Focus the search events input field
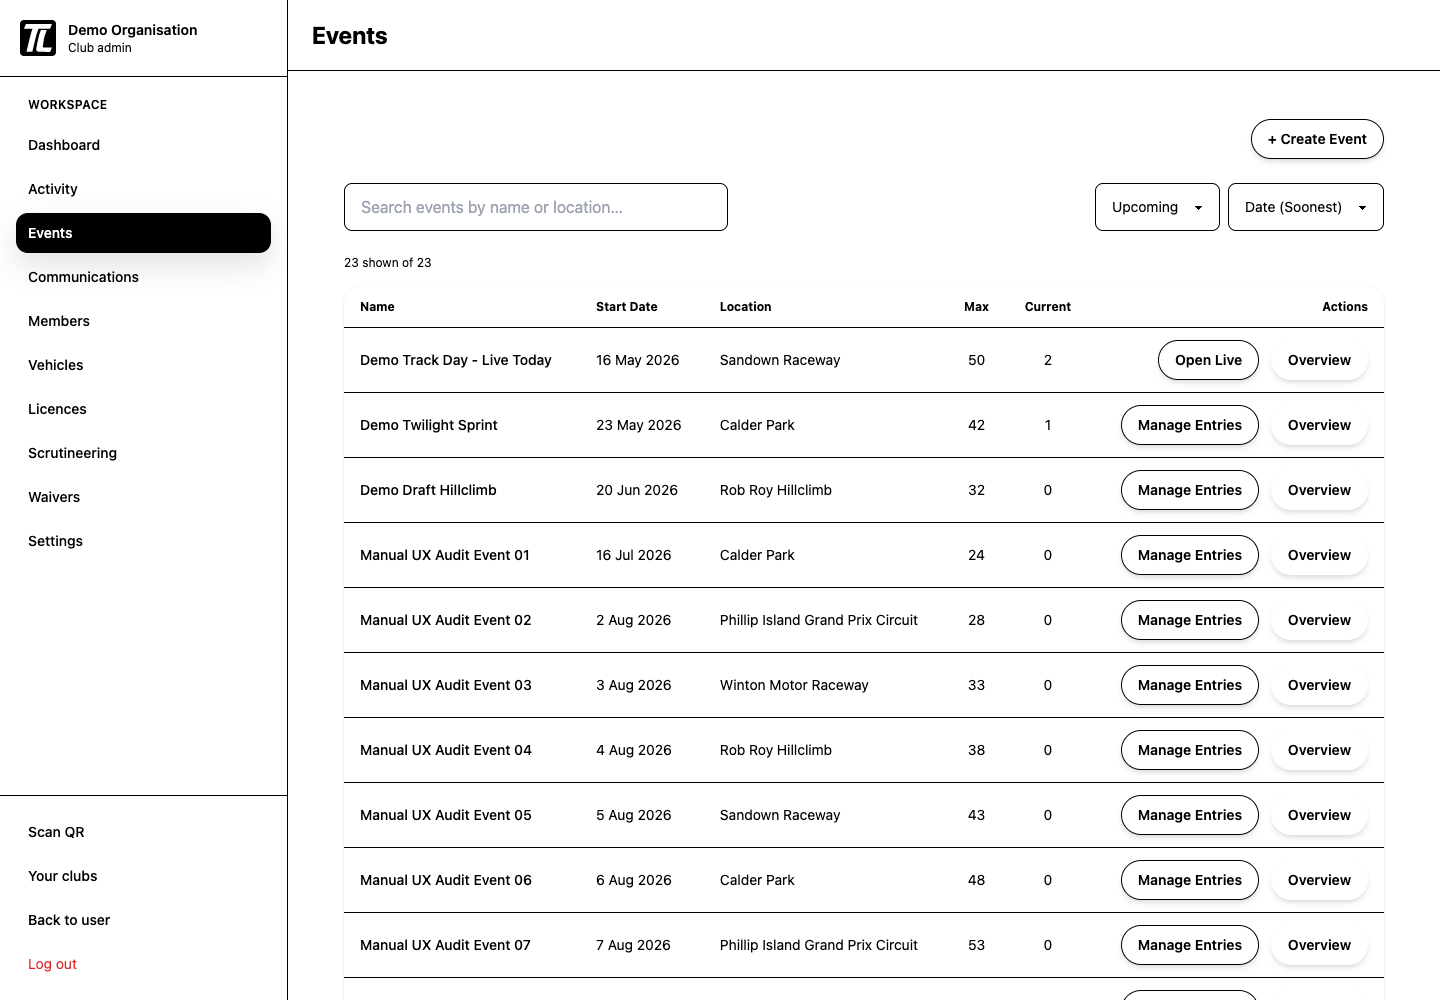The height and width of the screenshot is (1000, 1440). coord(536,207)
